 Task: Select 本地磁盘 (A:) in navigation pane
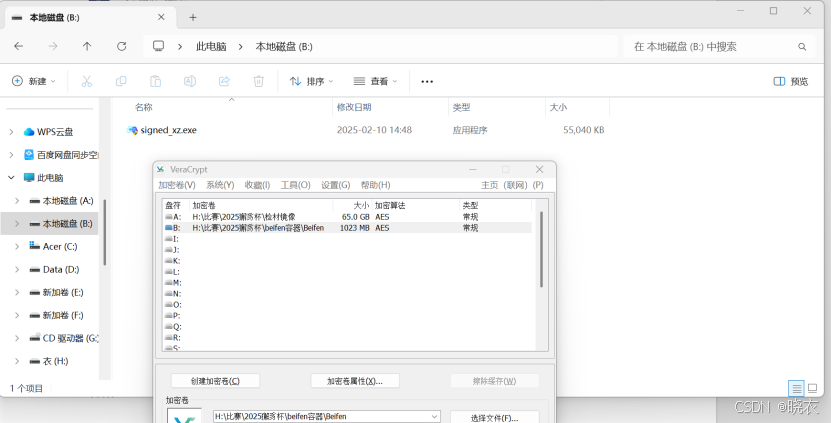pos(68,200)
